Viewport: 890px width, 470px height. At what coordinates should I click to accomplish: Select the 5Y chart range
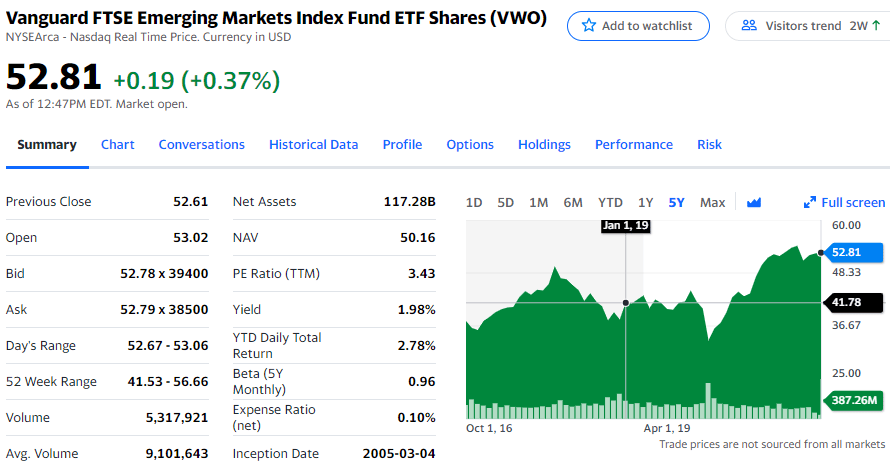[677, 202]
